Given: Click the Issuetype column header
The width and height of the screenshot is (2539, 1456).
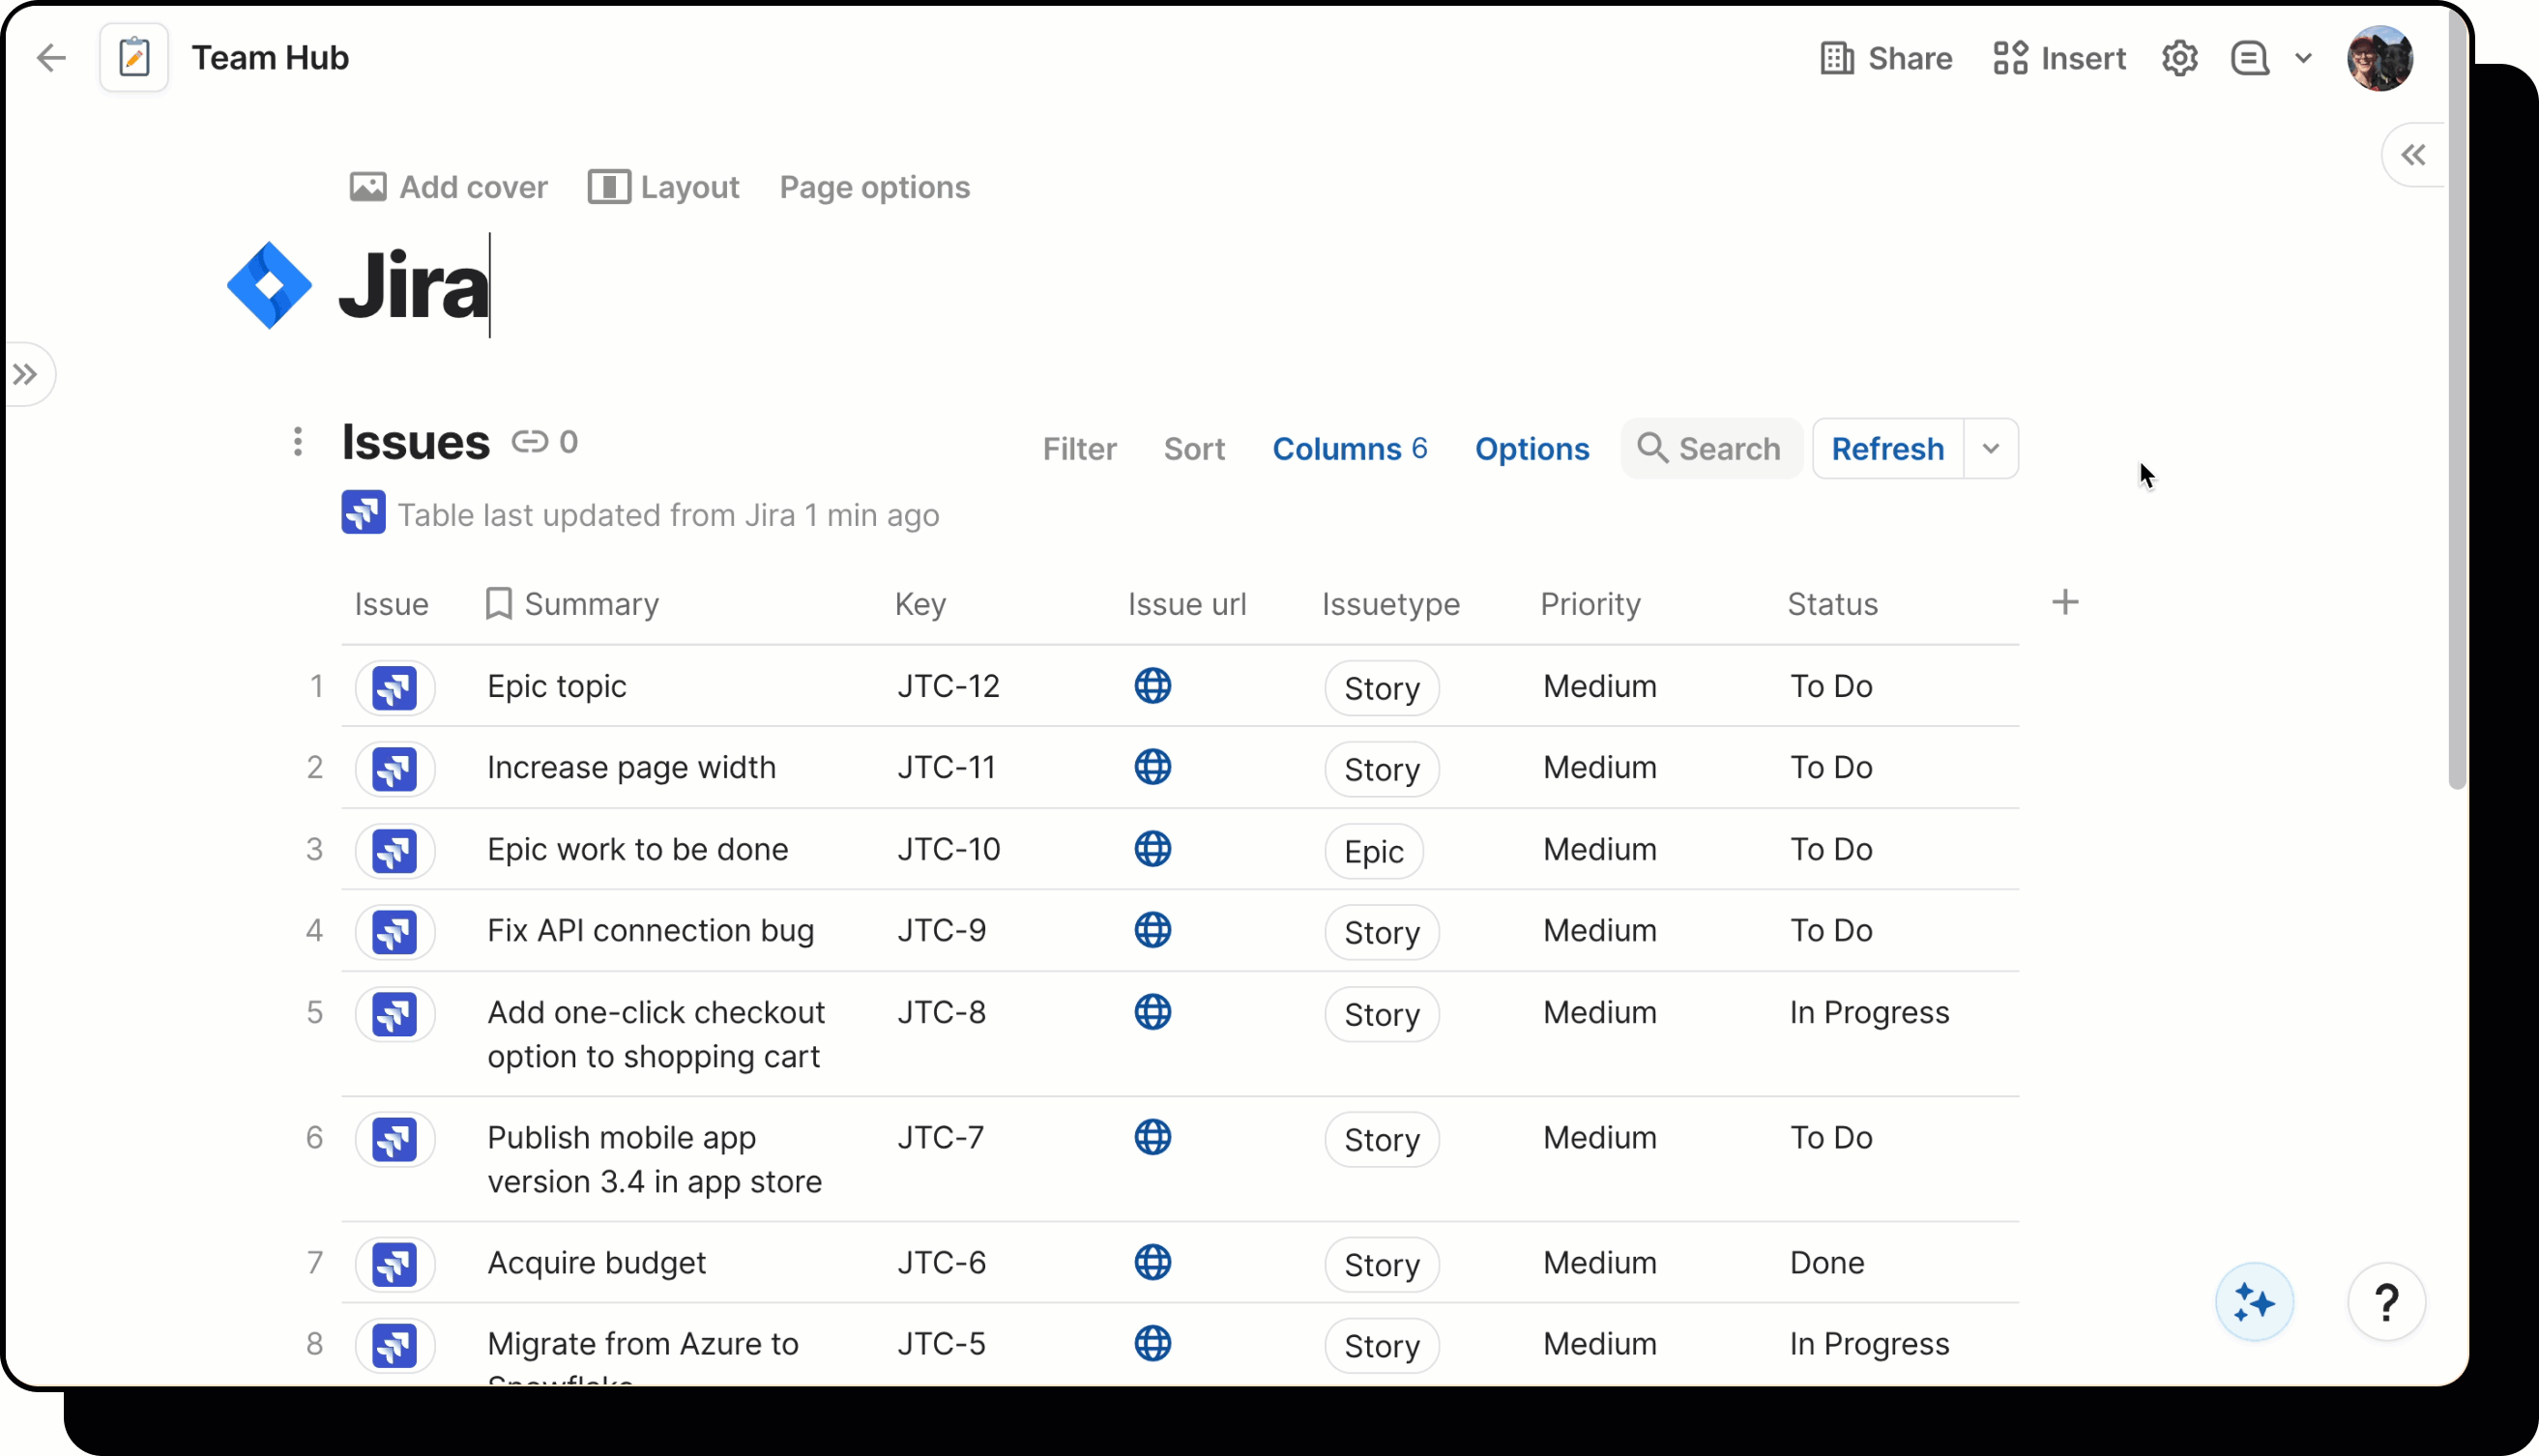Looking at the screenshot, I should (x=1390, y=604).
